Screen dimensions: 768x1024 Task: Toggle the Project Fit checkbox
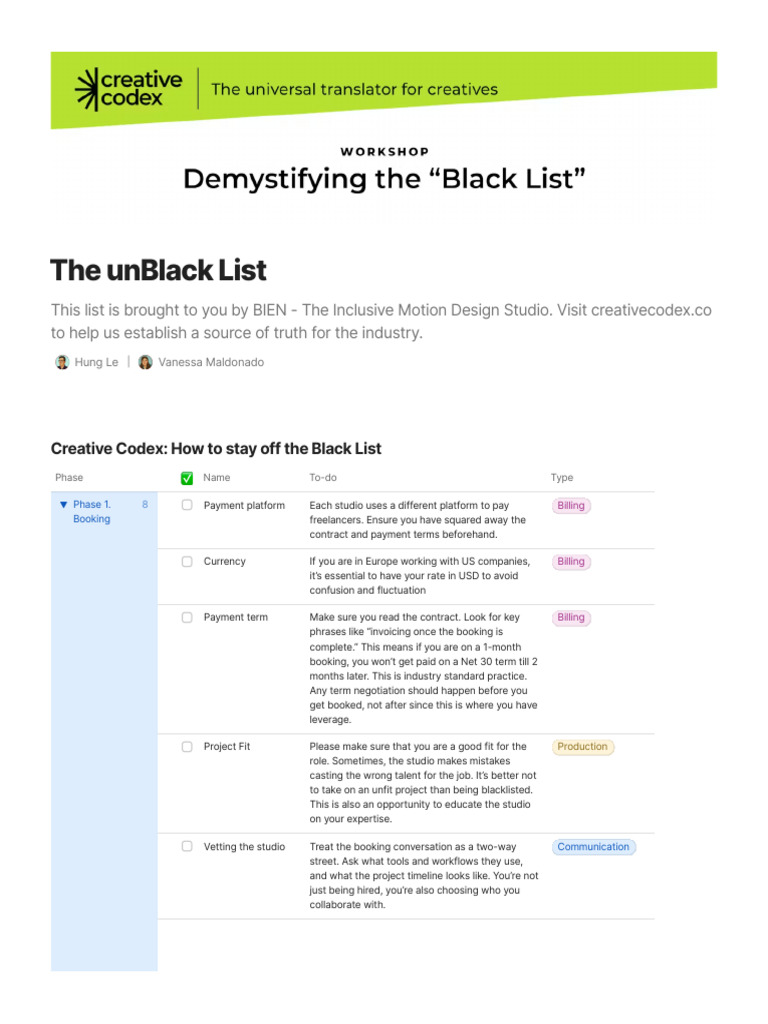[187, 747]
